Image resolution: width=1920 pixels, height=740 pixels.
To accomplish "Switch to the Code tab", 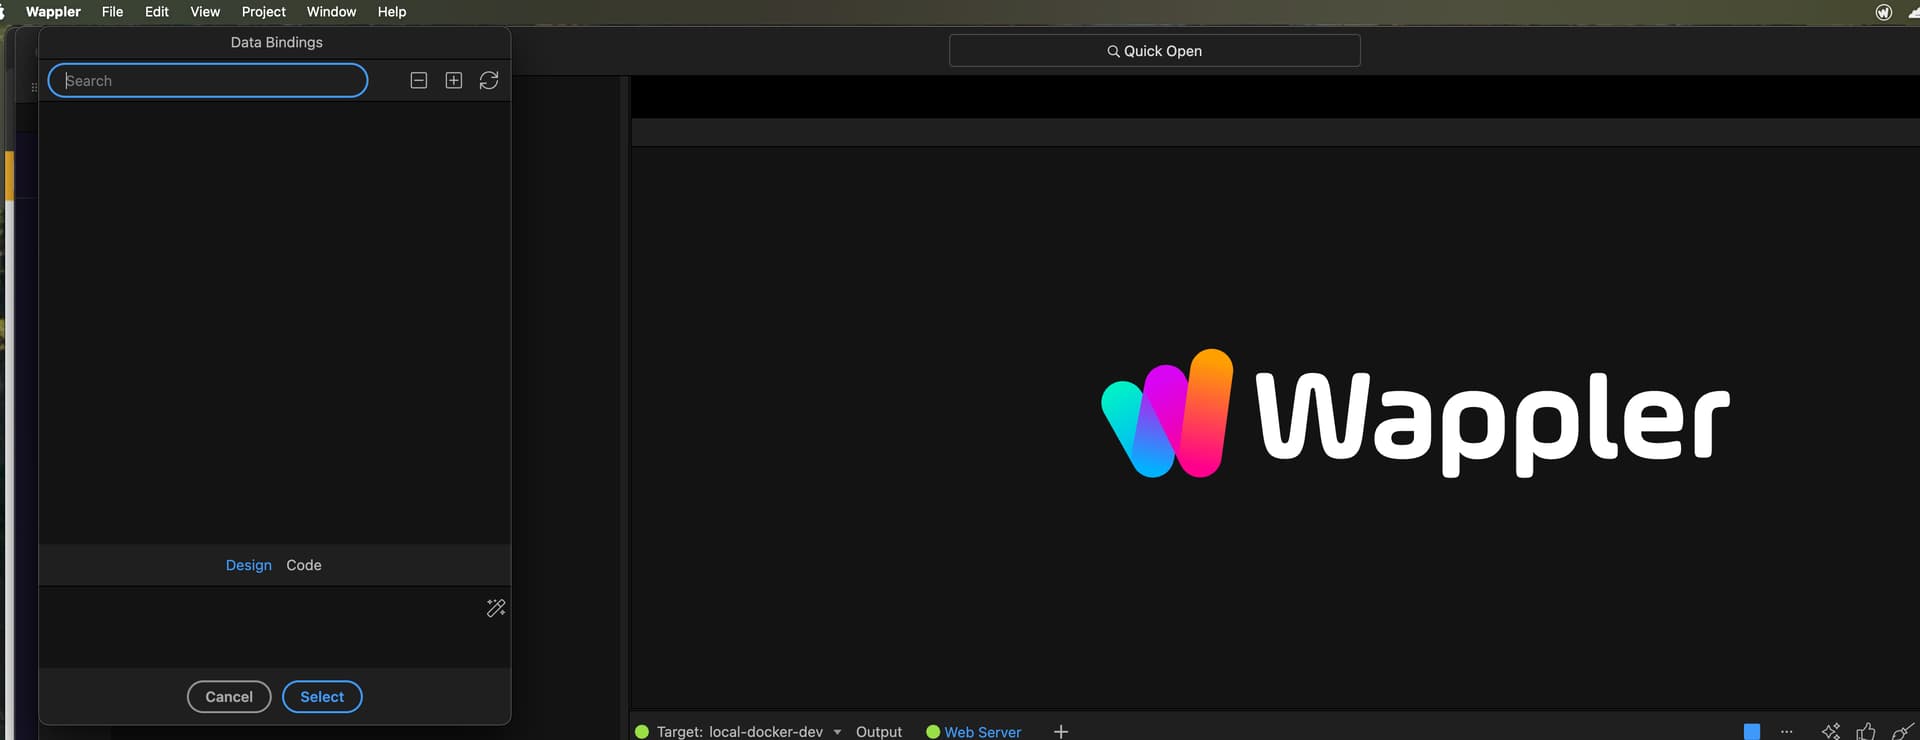I will coord(304,565).
